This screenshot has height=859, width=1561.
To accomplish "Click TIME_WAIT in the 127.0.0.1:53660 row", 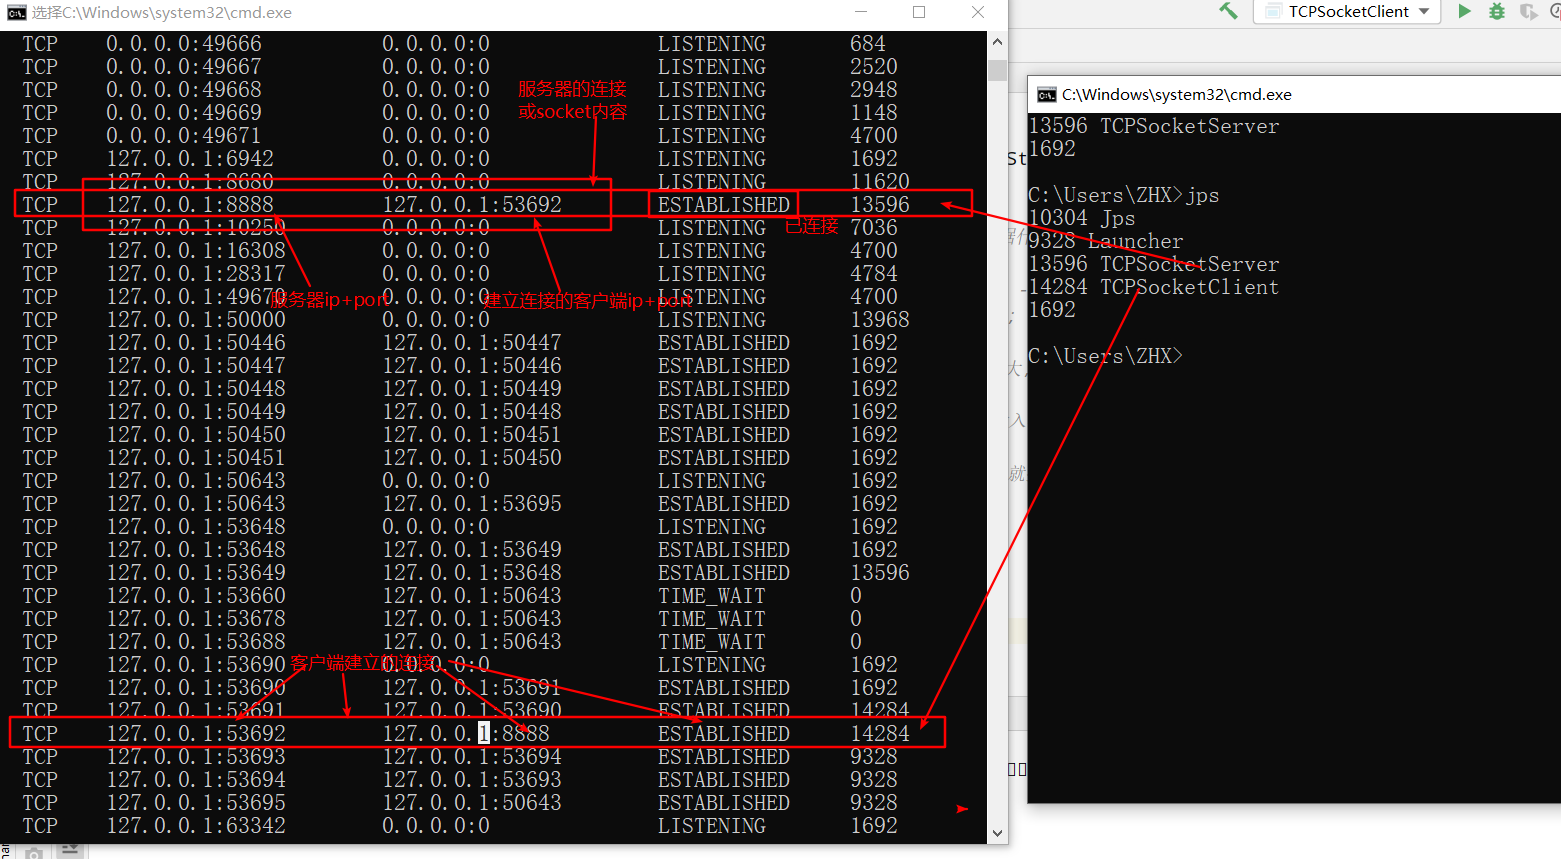I will 712,596.
